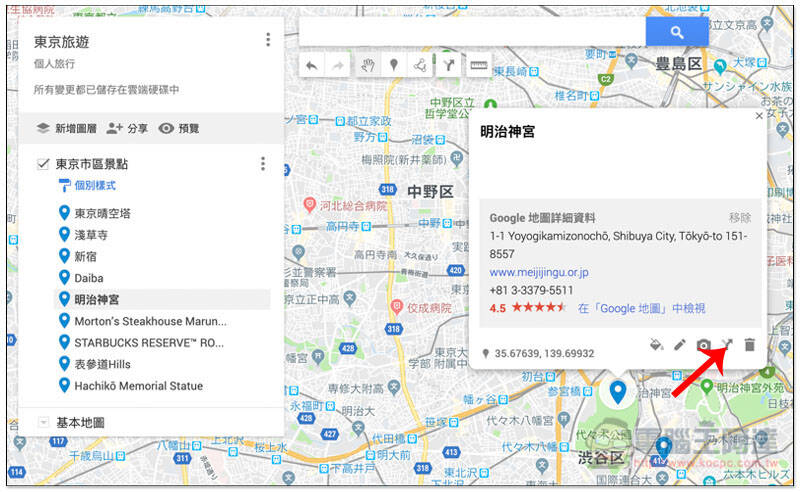Screen dimensions: 800x492
Task: Click the pencil edit icon
Action: (680, 345)
